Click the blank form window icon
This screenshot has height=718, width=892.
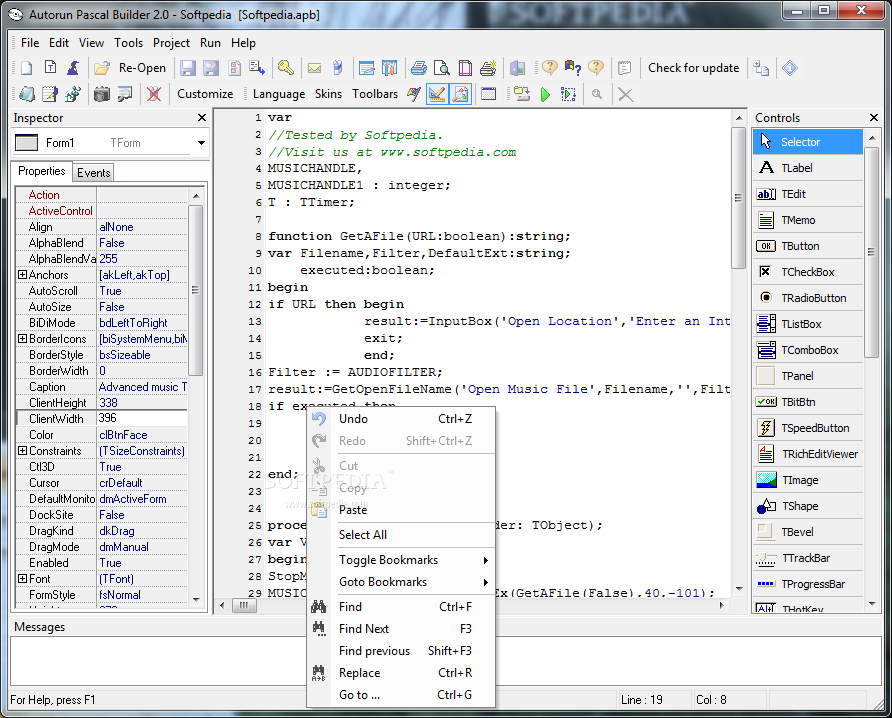tap(489, 94)
